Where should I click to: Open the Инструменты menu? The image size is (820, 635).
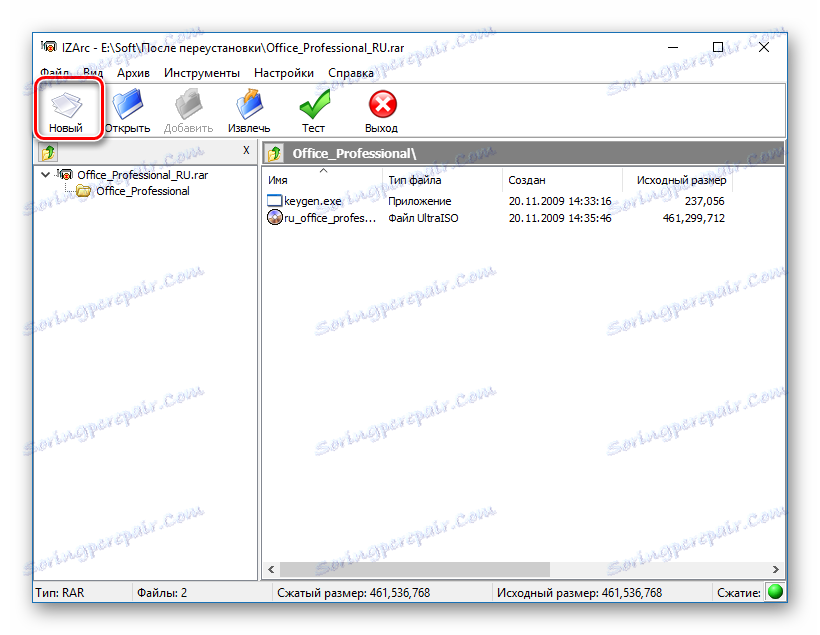202,73
